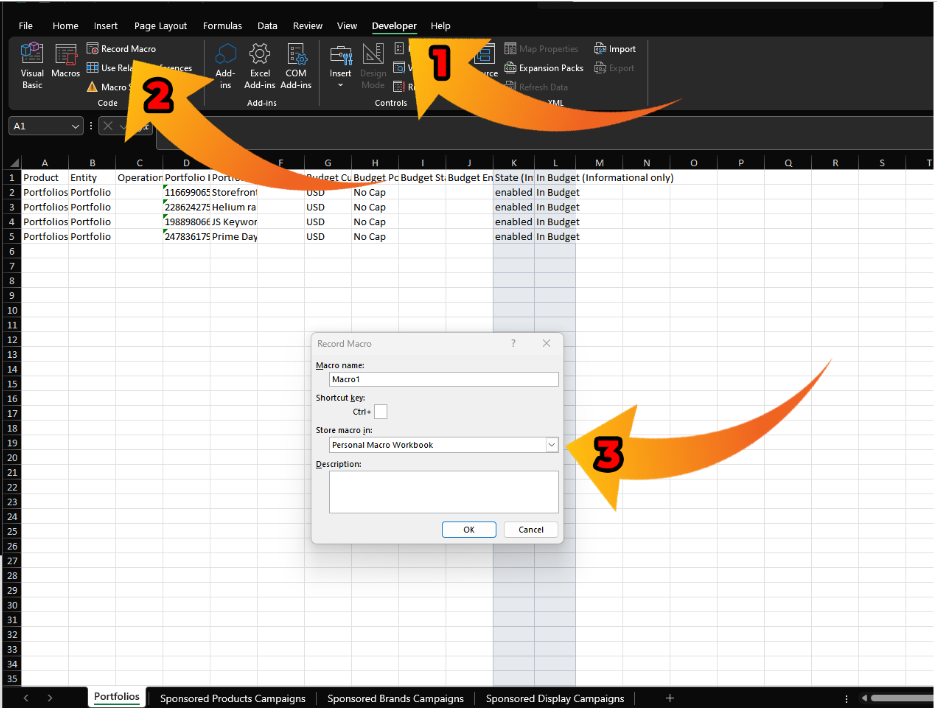Screen dimensions: 937x708
Task: Click previous sheet navigation arrow
Action: (x=26, y=698)
